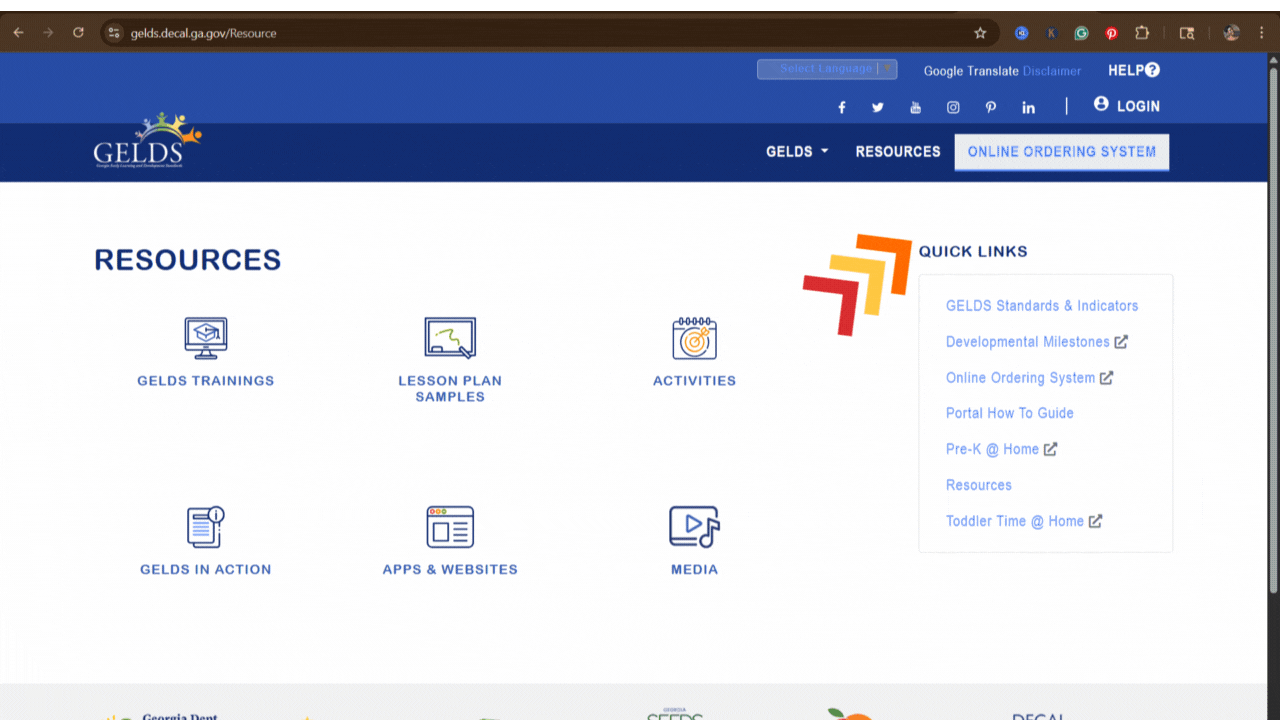1280x720 pixels.
Task: Click the LOGIN link
Action: point(1127,106)
